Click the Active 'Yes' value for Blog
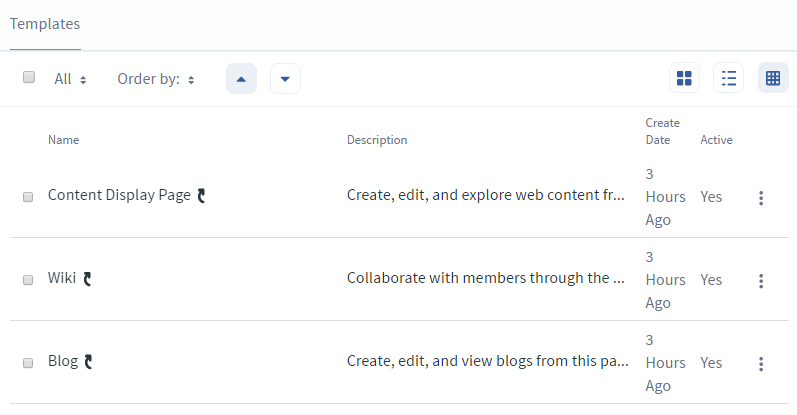The height and width of the screenshot is (415, 797). click(711, 363)
